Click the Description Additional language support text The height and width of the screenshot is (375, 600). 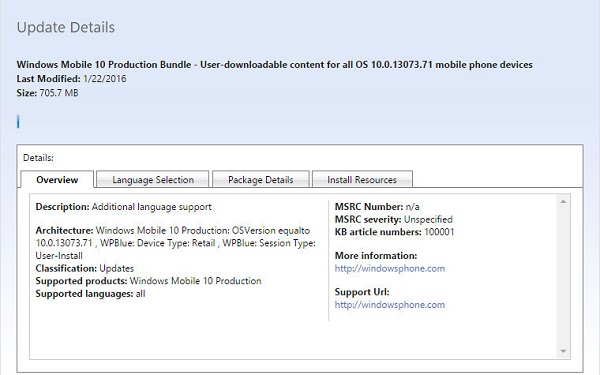[123, 207]
